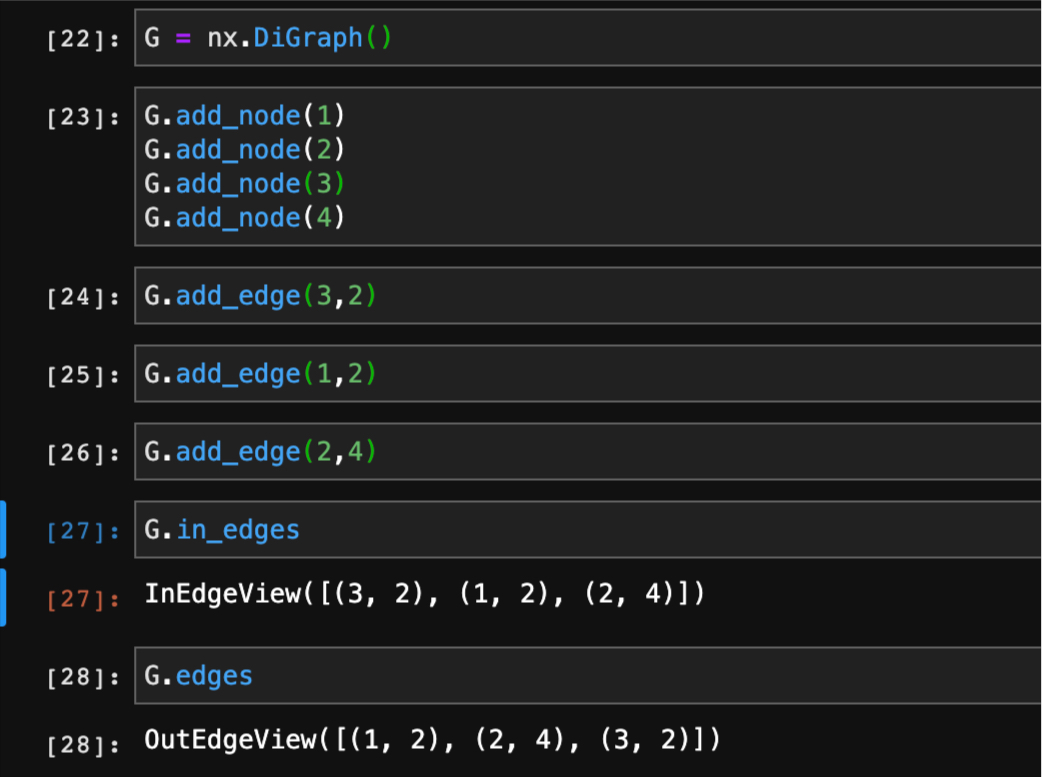
Task: Click the [26]: execution prompt
Action: (83, 452)
